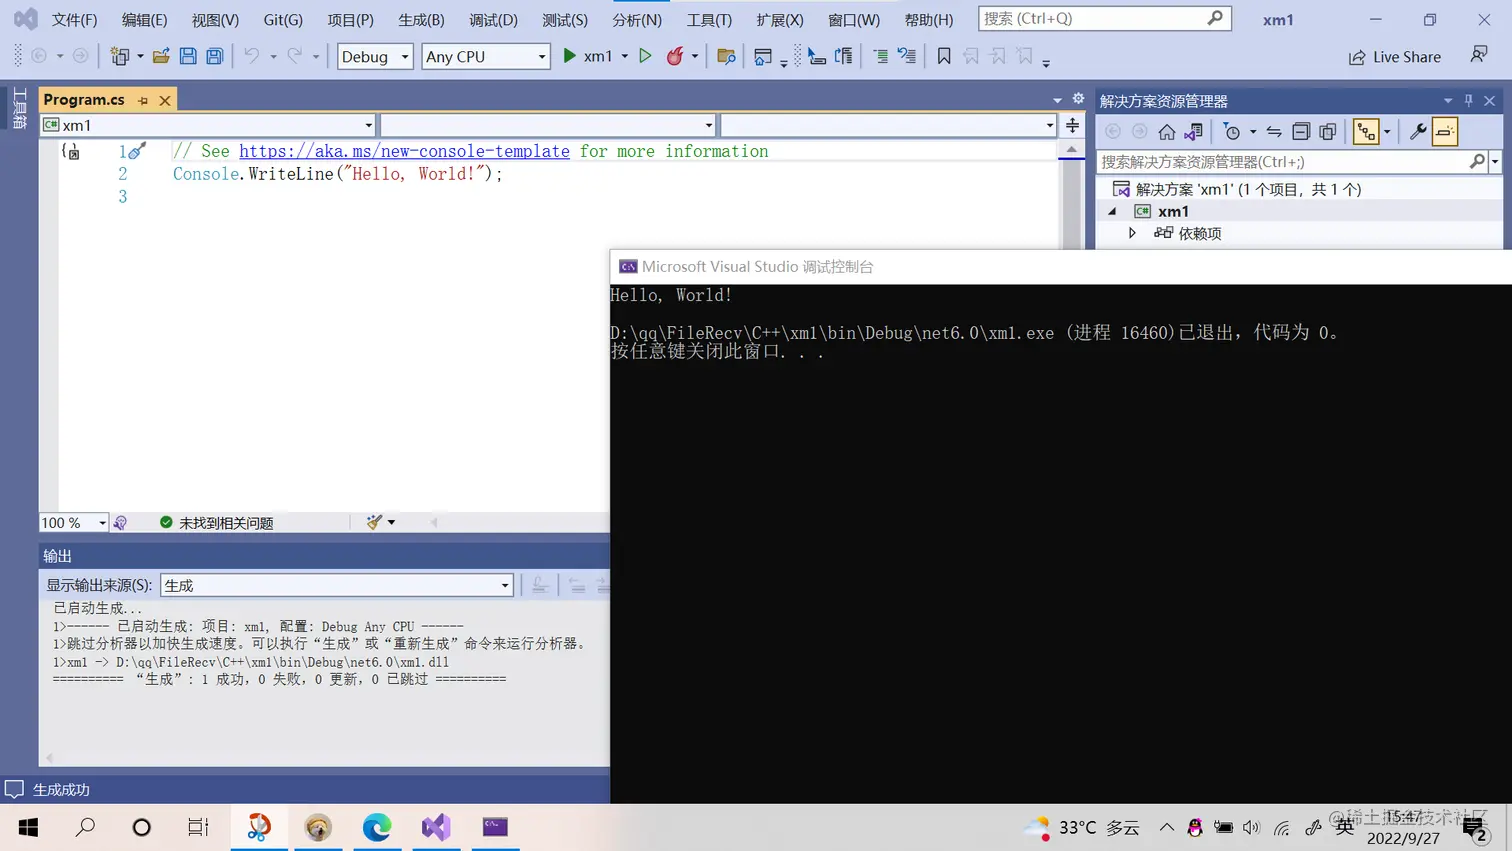Open the Git(G) menu
The height and width of the screenshot is (851, 1512).
(x=283, y=19)
